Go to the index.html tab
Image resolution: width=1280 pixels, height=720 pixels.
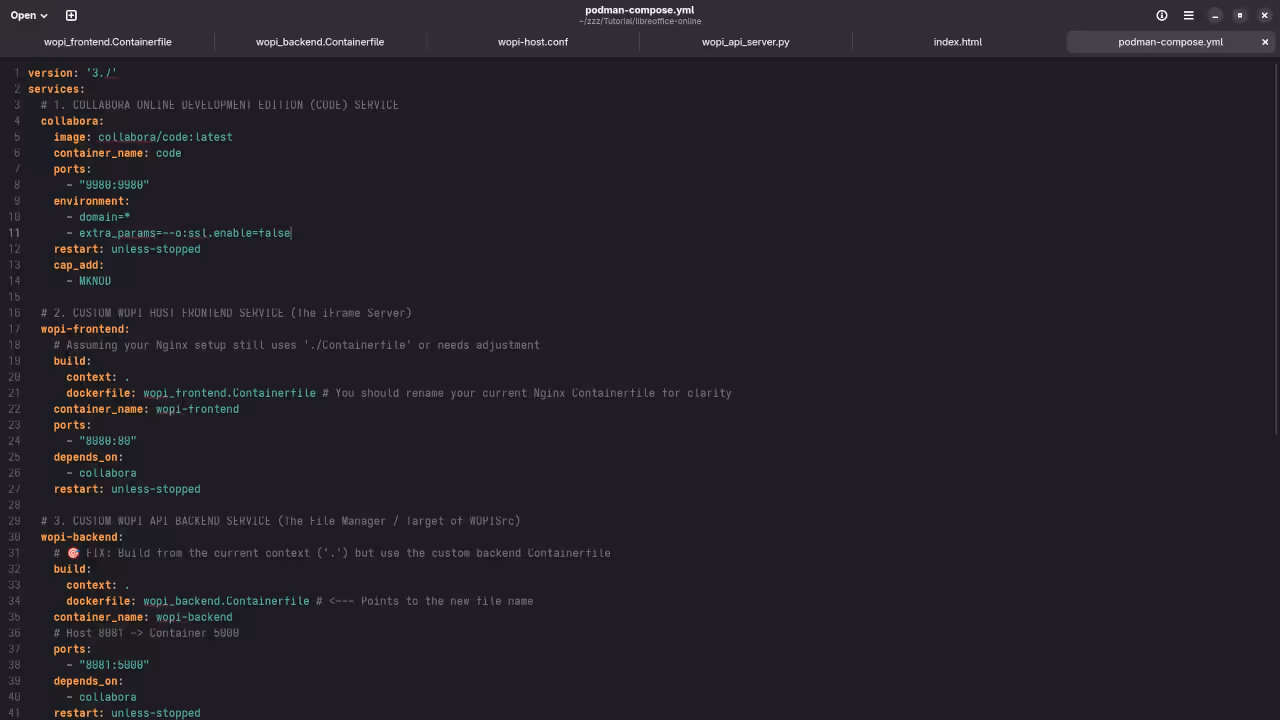pyautogui.click(x=957, y=42)
